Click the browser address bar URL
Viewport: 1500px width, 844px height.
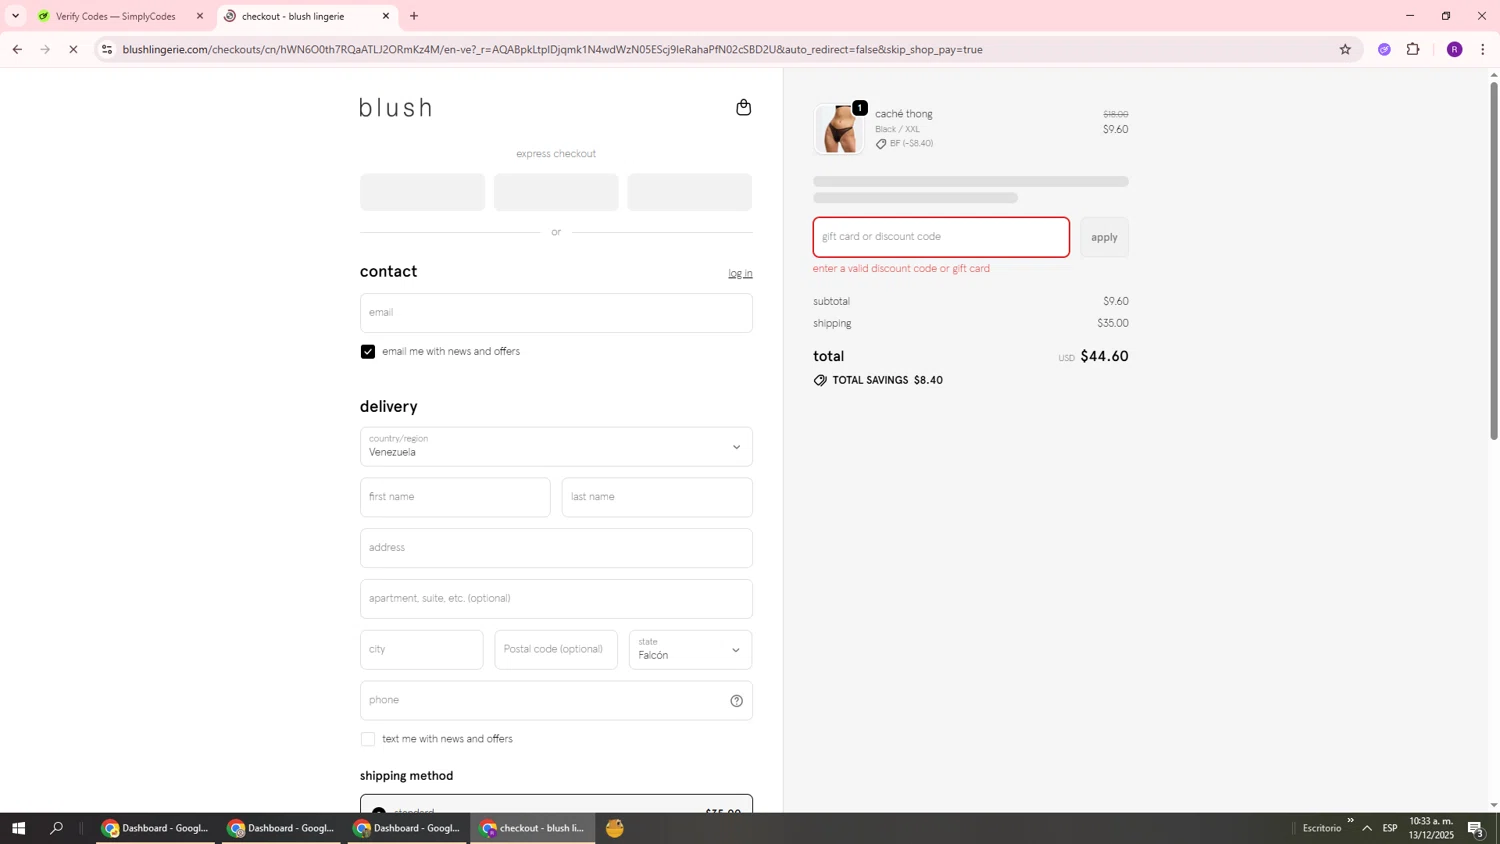(552, 49)
